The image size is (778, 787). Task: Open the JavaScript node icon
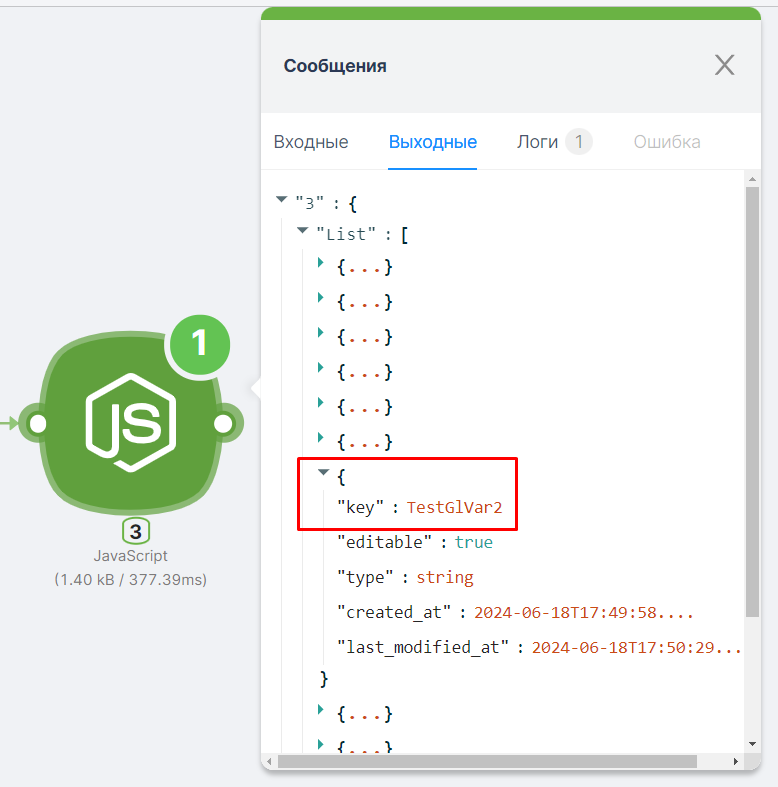tap(131, 423)
